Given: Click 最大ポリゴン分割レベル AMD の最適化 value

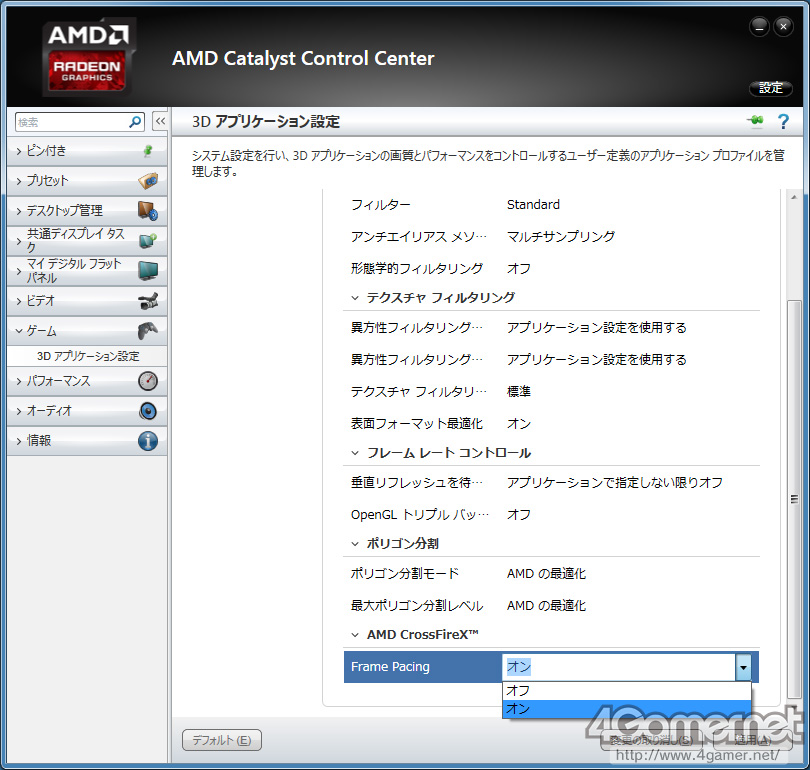Looking at the screenshot, I should 547,606.
